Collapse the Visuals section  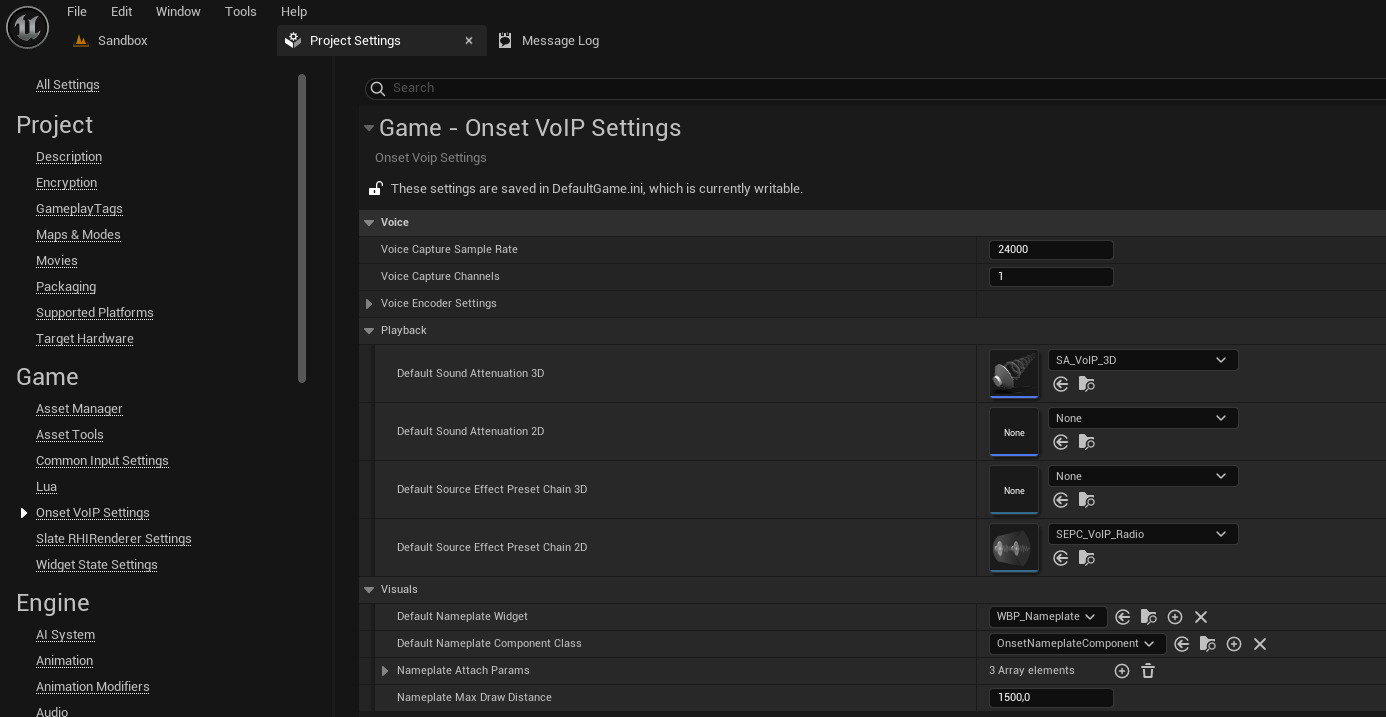[x=369, y=590]
